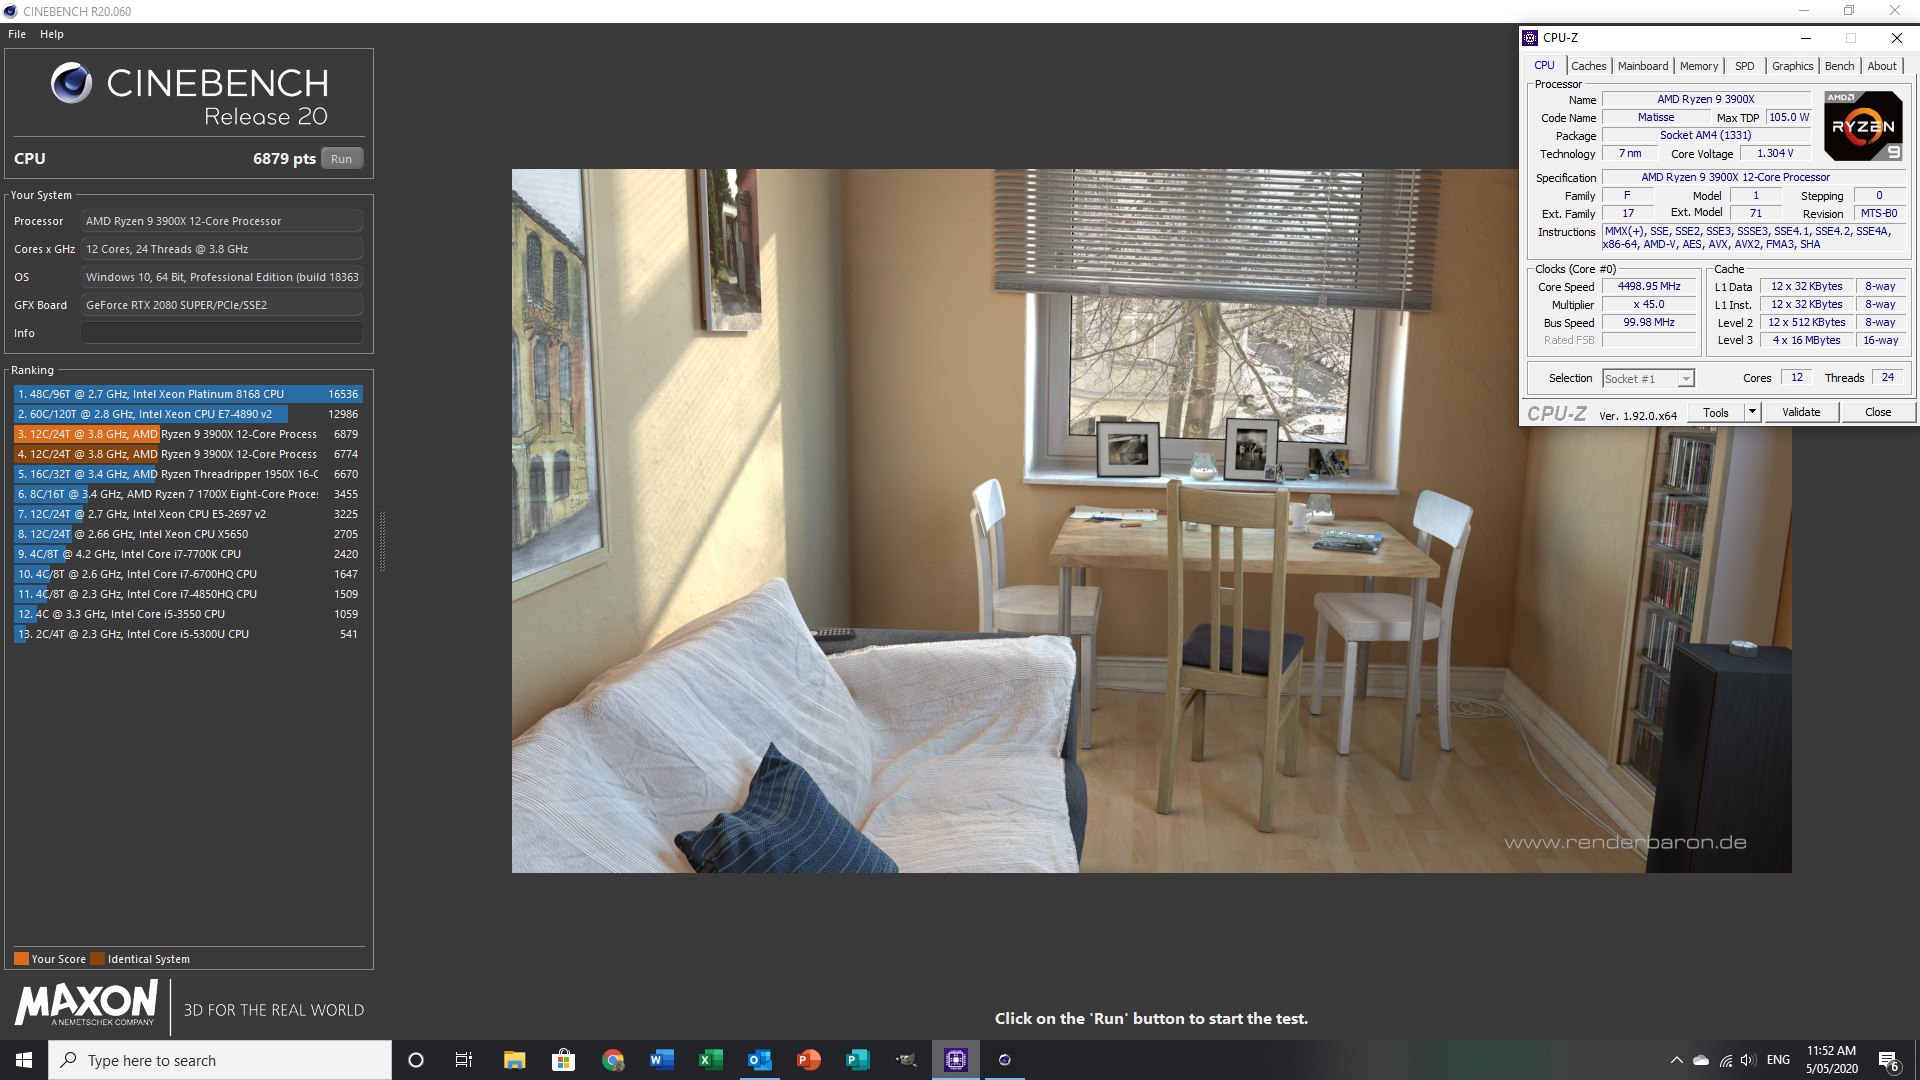1920x1080 pixels.
Task: Click the Cinebench taskbar icon
Action: [1005, 1060]
